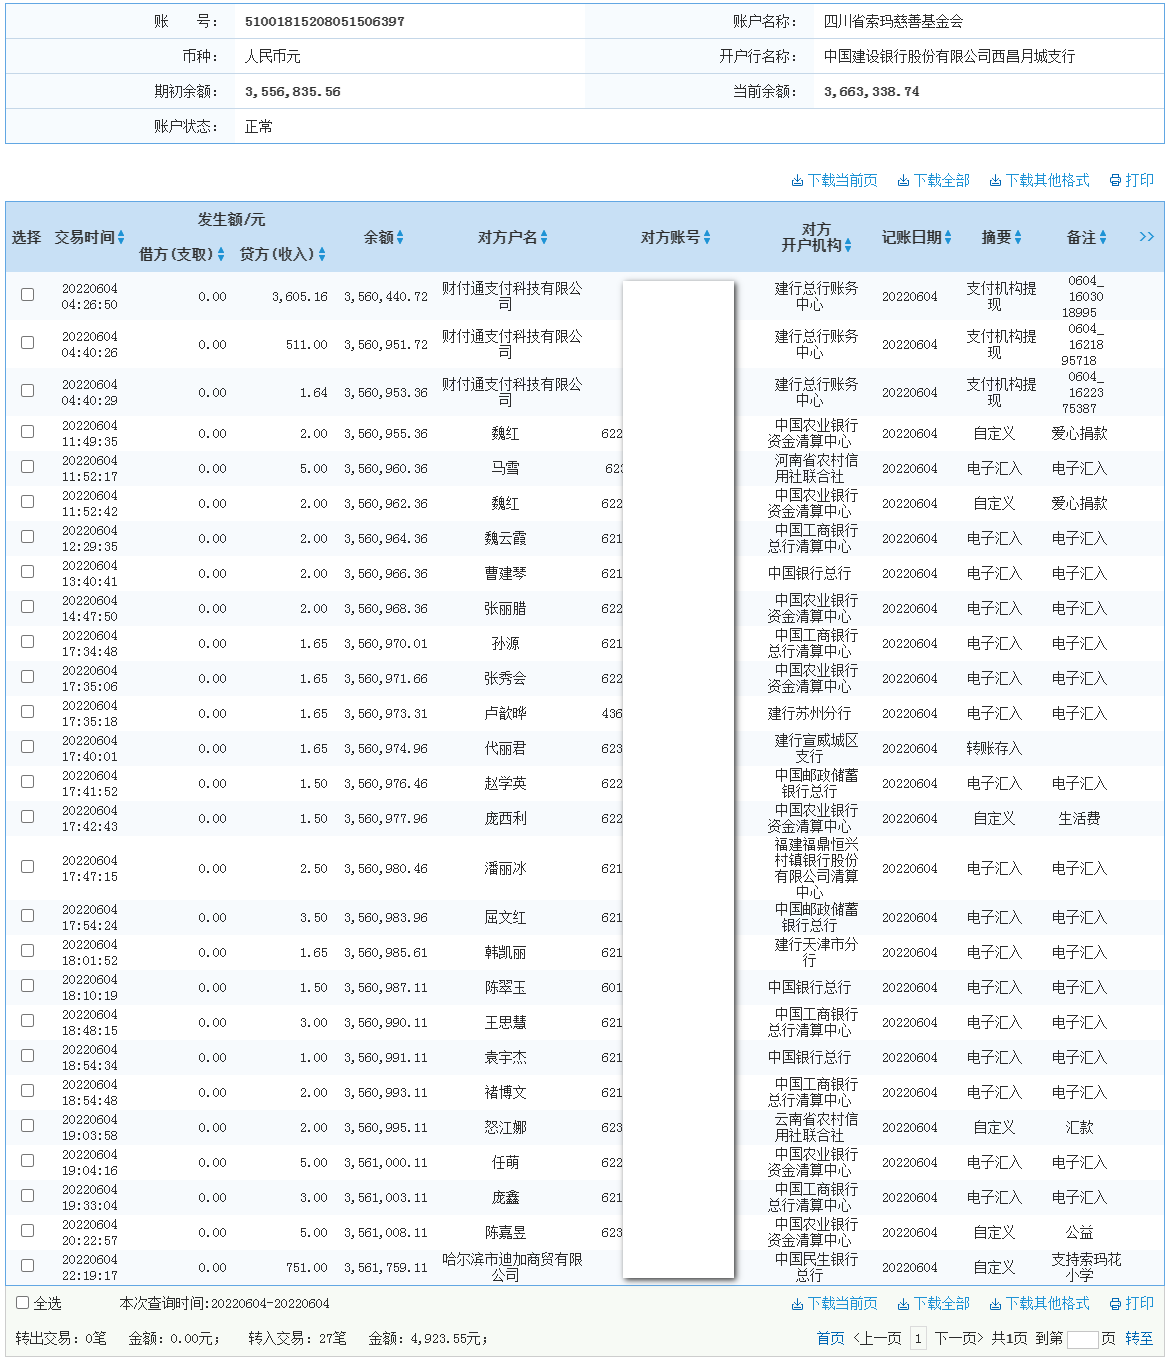The height and width of the screenshot is (1358, 1167).
Task: Click bottom 下载其他格式 link
Action: (1048, 1304)
